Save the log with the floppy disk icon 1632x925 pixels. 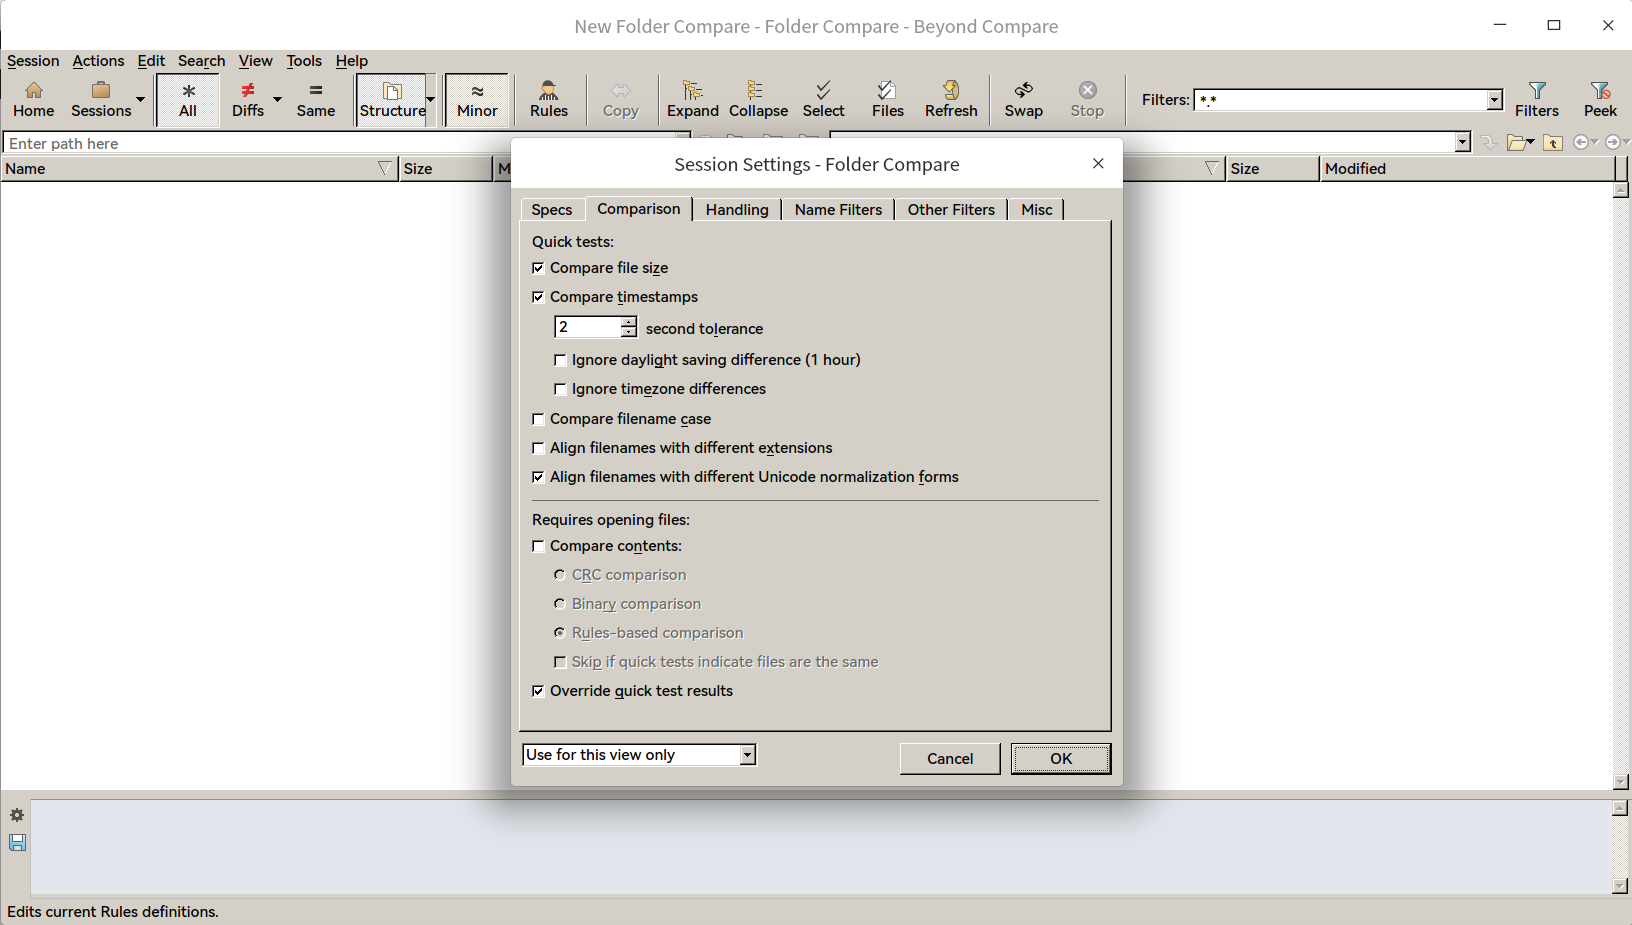tap(17, 843)
